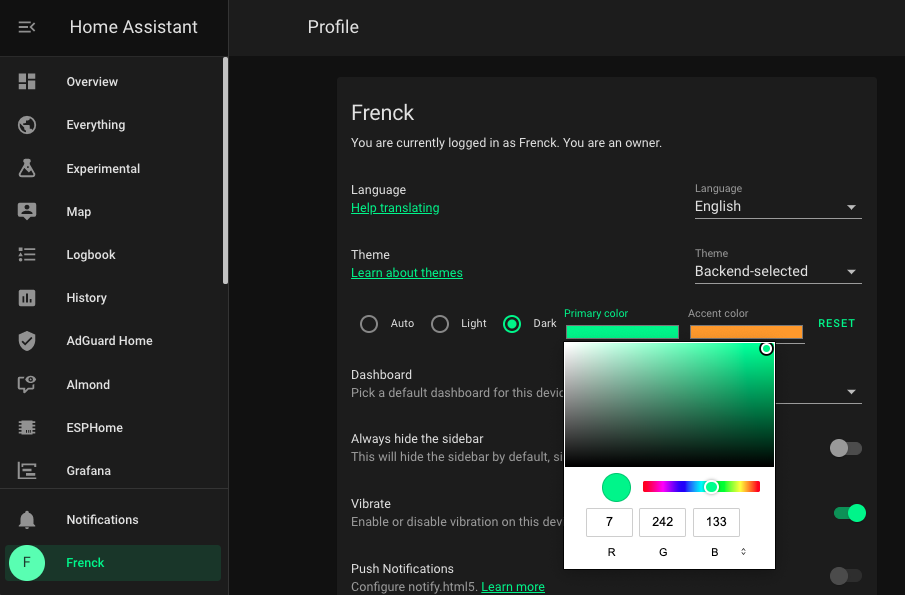Open the Overview dashboard from the sidebar
Screen dimensions: 905x595
tap(92, 81)
